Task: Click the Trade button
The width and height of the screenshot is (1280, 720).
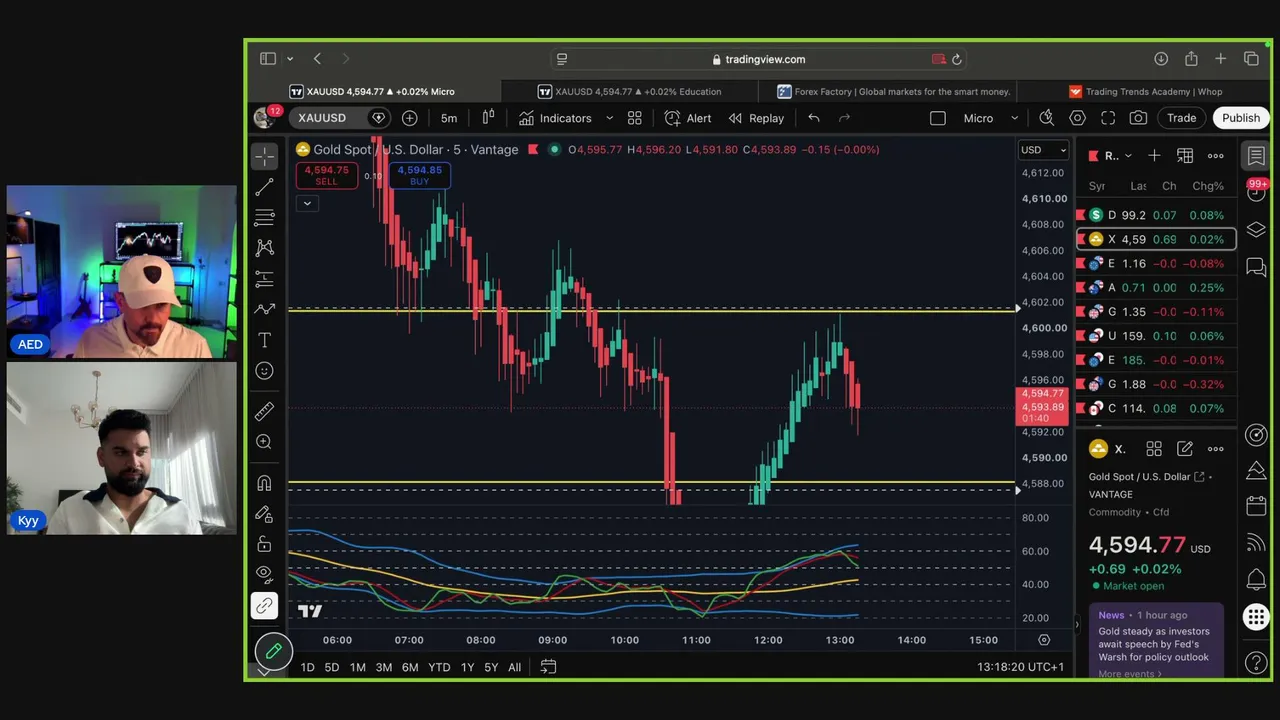Action: [x=1181, y=118]
